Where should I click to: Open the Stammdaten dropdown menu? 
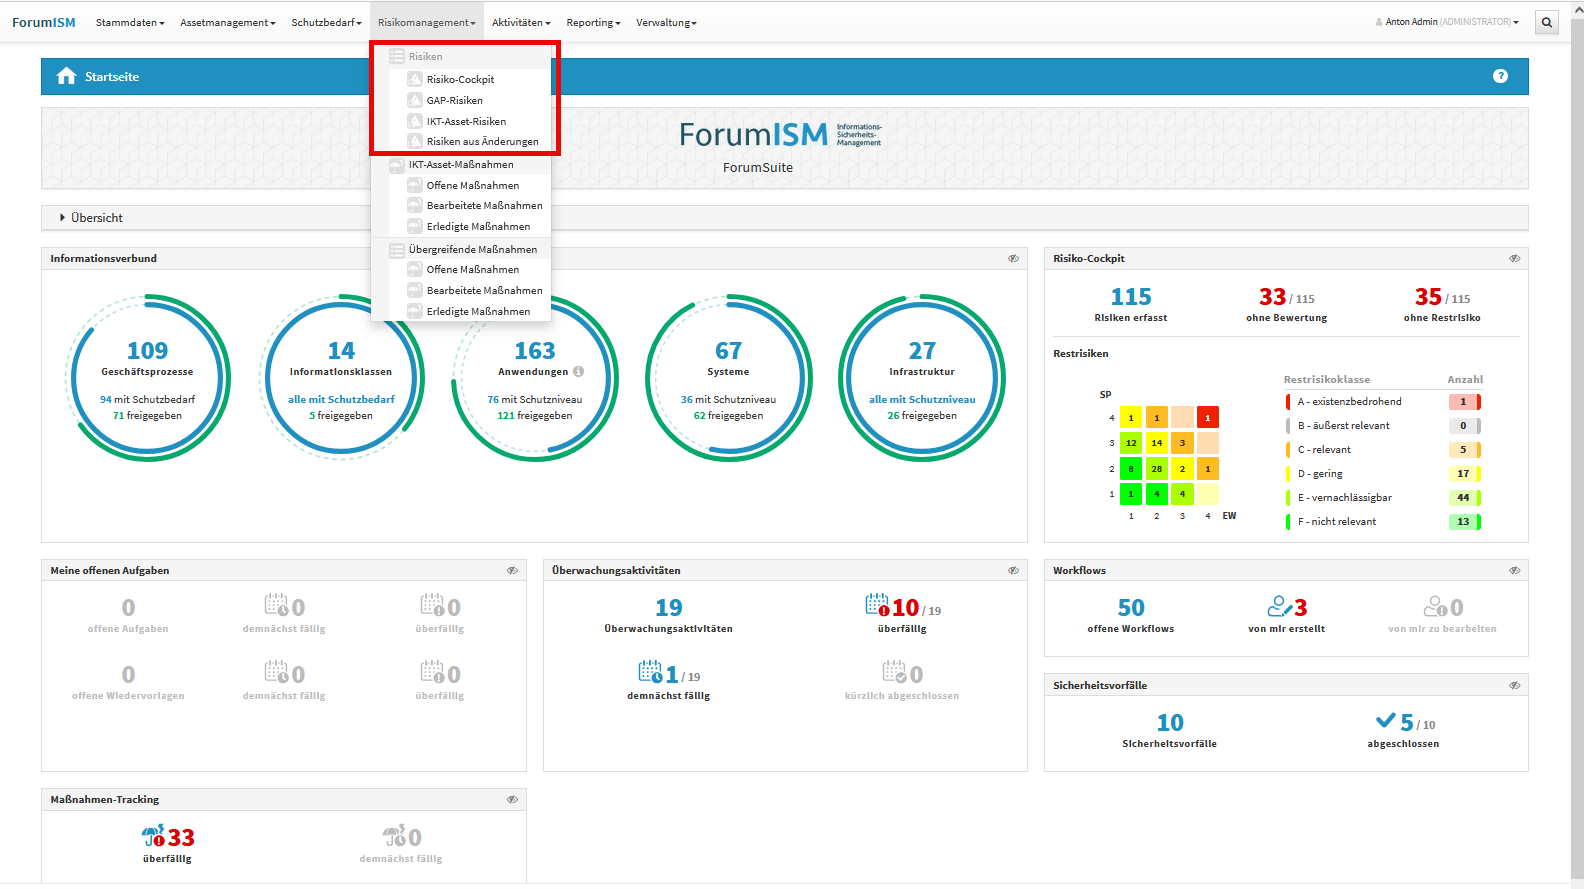(129, 22)
